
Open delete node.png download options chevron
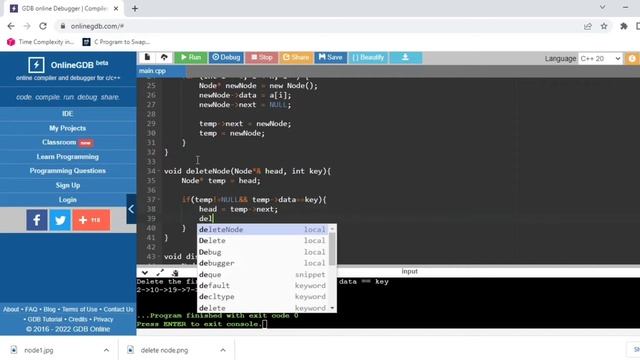click(x=223, y=350)
